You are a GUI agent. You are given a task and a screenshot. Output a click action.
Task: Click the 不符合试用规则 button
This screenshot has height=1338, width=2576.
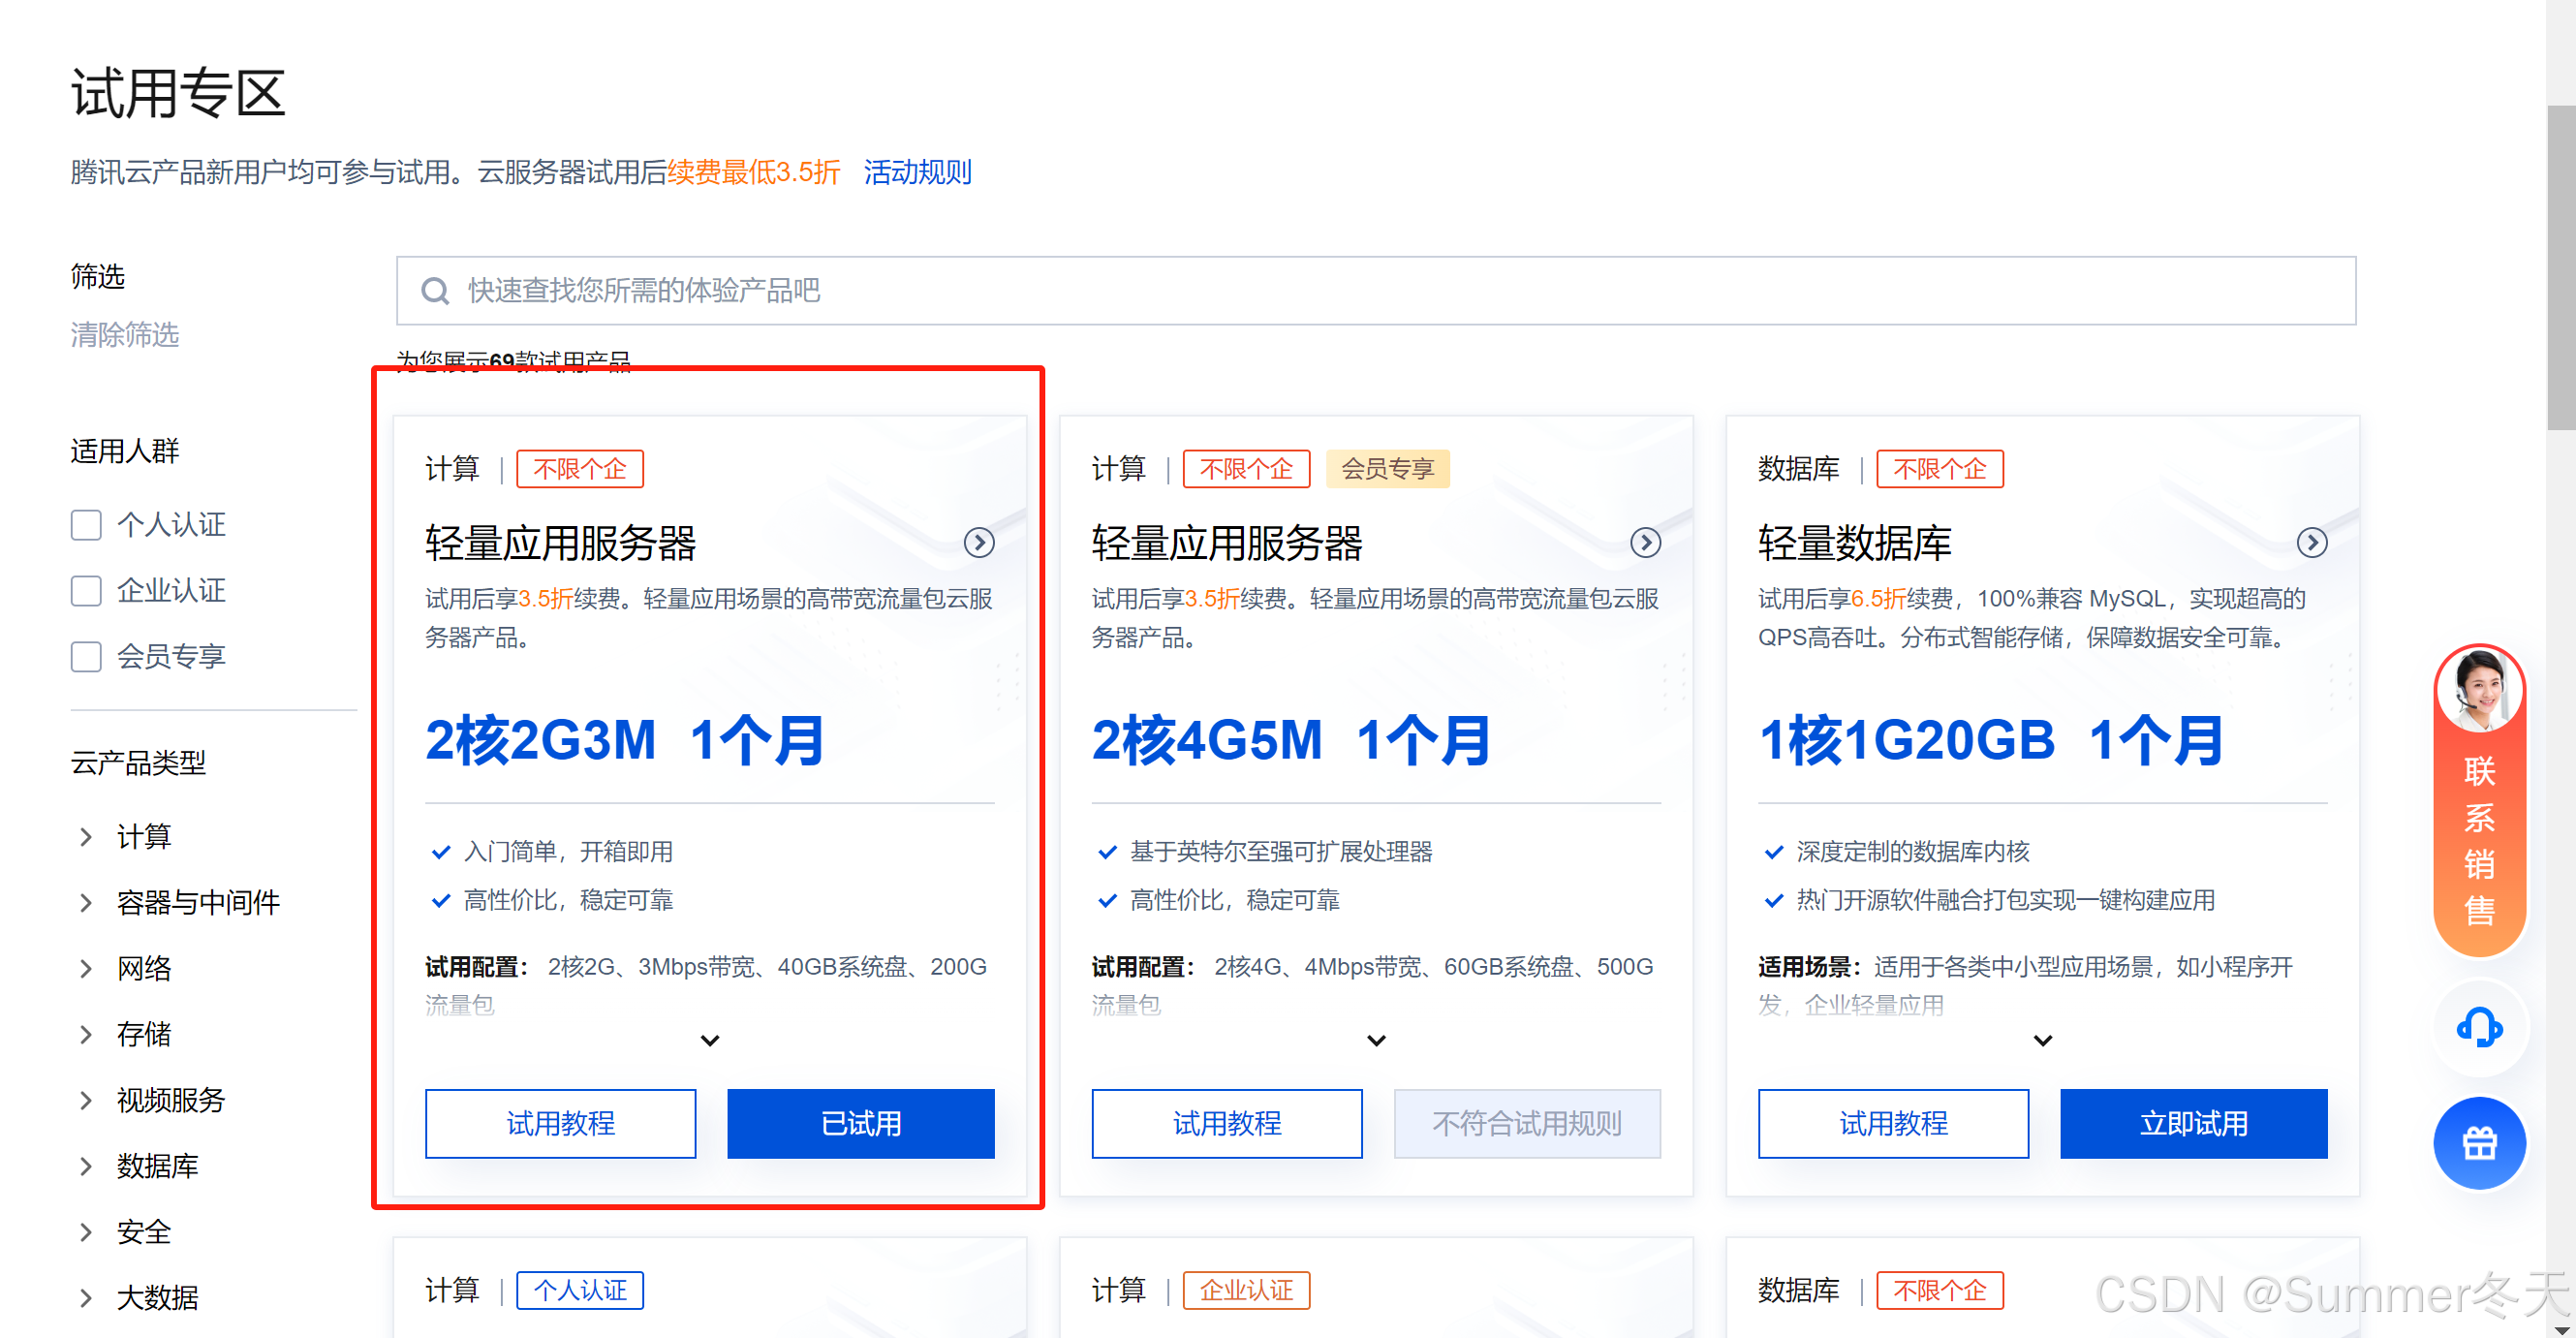[x=1527, y=1123]
